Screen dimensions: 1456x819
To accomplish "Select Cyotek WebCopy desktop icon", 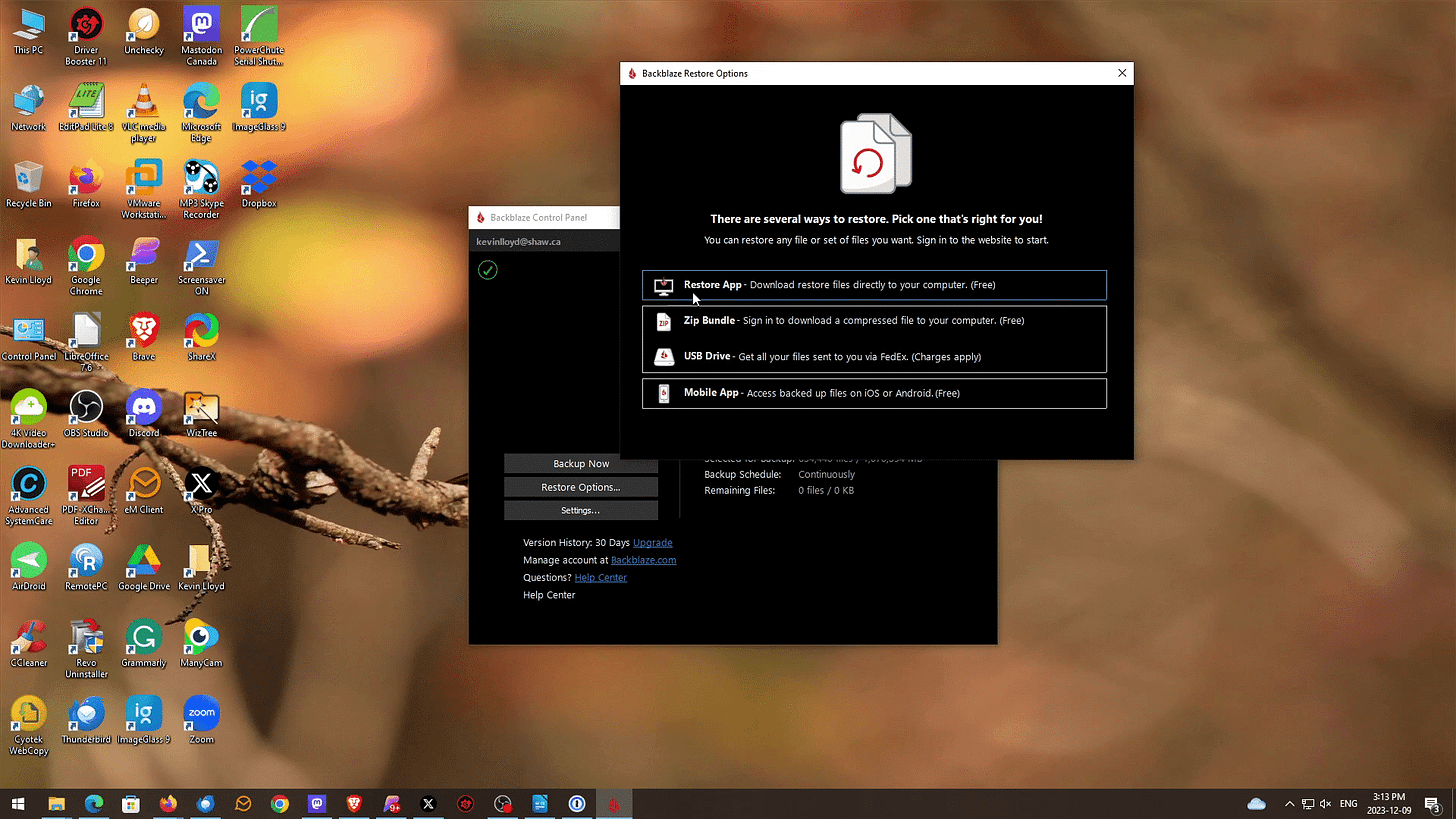I will [x=28, y=727].
